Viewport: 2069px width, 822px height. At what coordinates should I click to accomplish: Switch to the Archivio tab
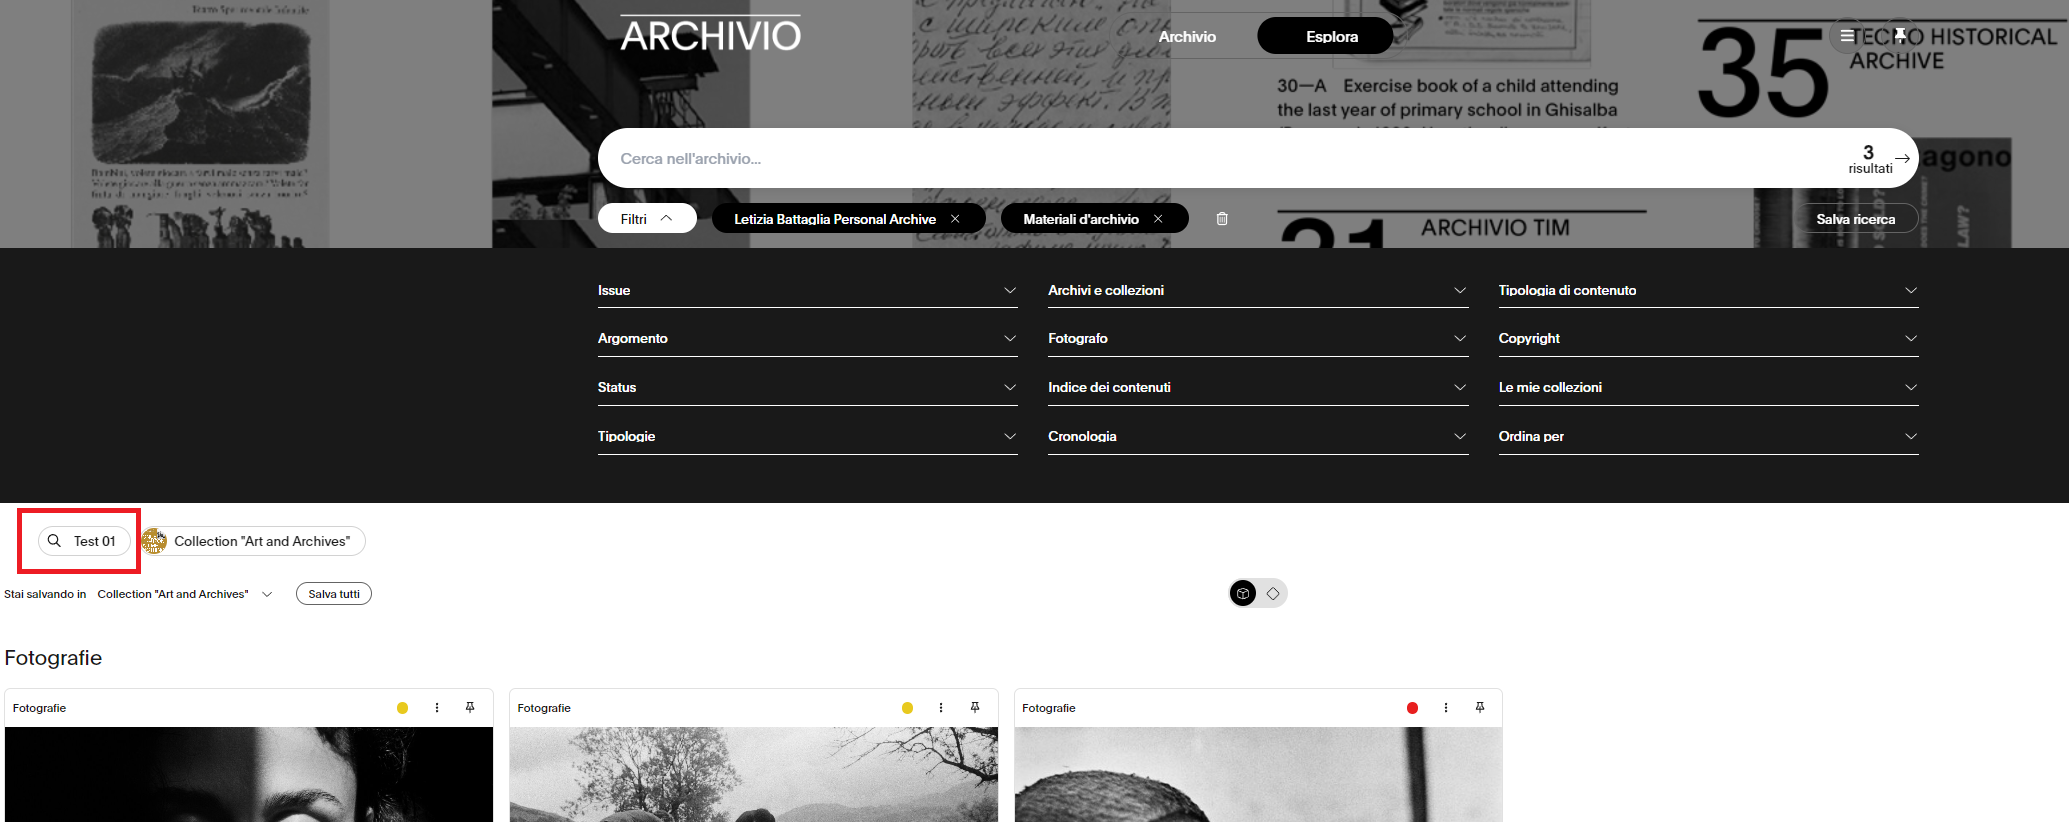pyautogui.click(x=1187, y=37)
